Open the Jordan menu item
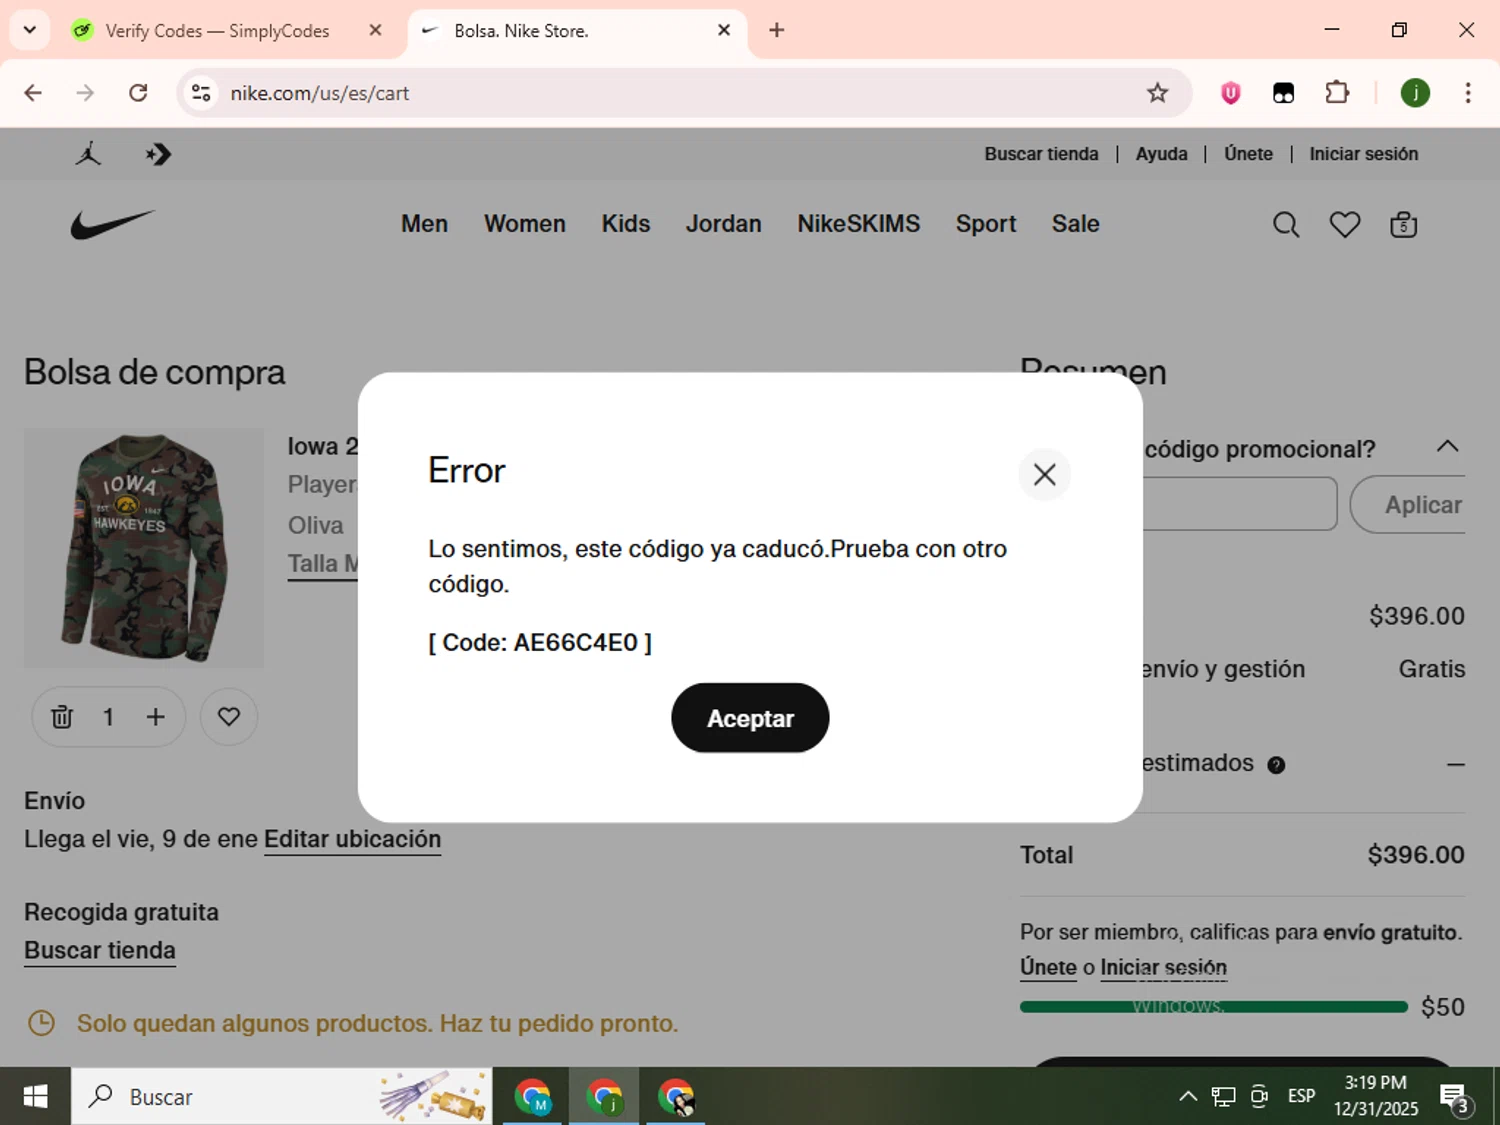Screen dimensions: 1500x1125 (x=723, y=224)
